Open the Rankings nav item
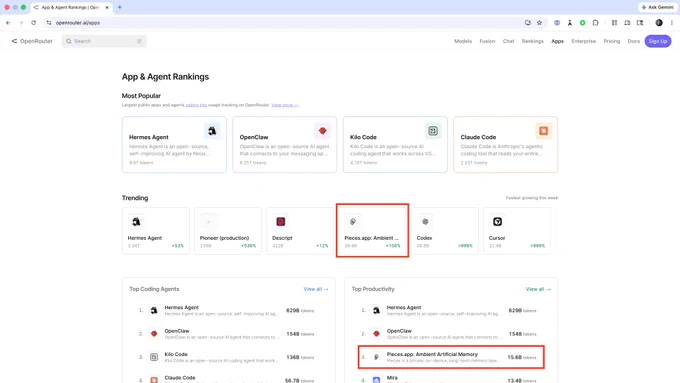The image size is (680, 383). coord(533,41)
